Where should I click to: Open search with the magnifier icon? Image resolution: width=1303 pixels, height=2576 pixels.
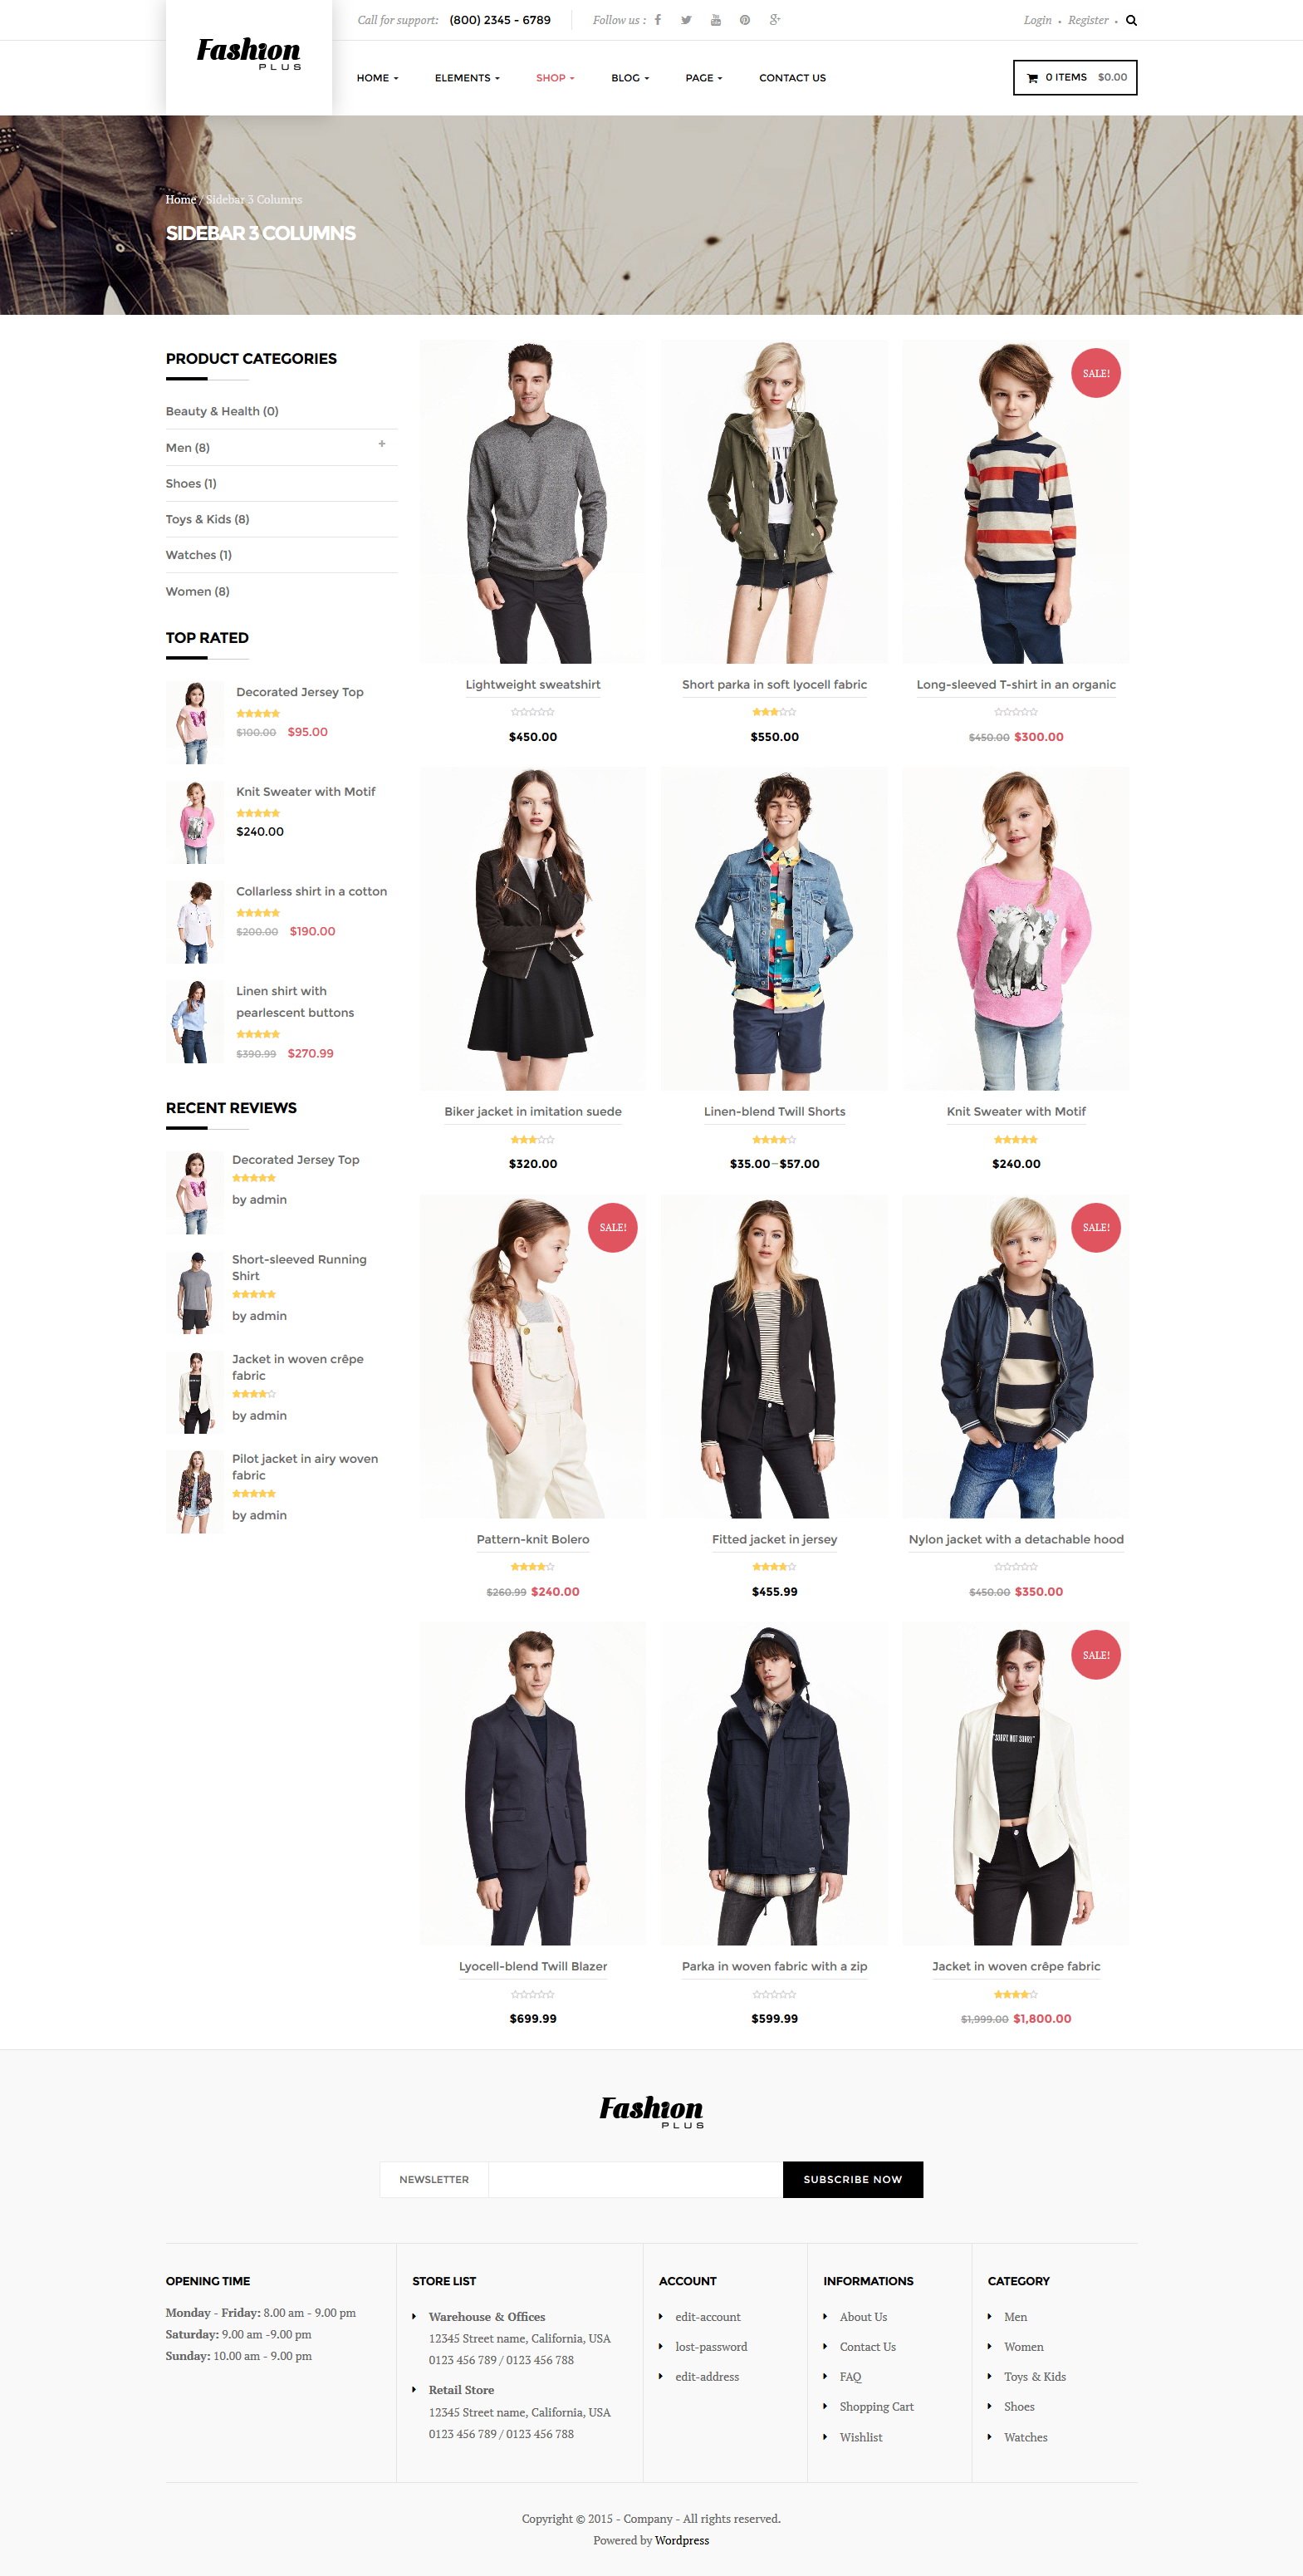tap(1131, 20)
